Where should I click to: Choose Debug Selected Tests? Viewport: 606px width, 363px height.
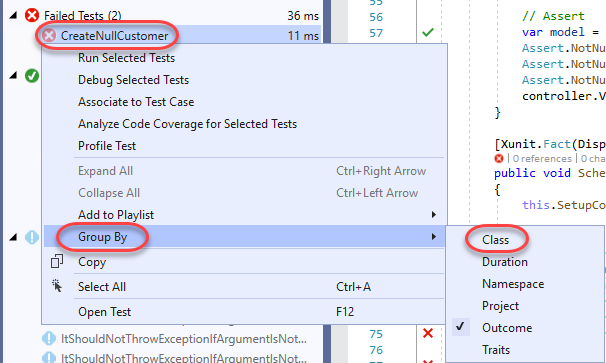pos(133,80)
